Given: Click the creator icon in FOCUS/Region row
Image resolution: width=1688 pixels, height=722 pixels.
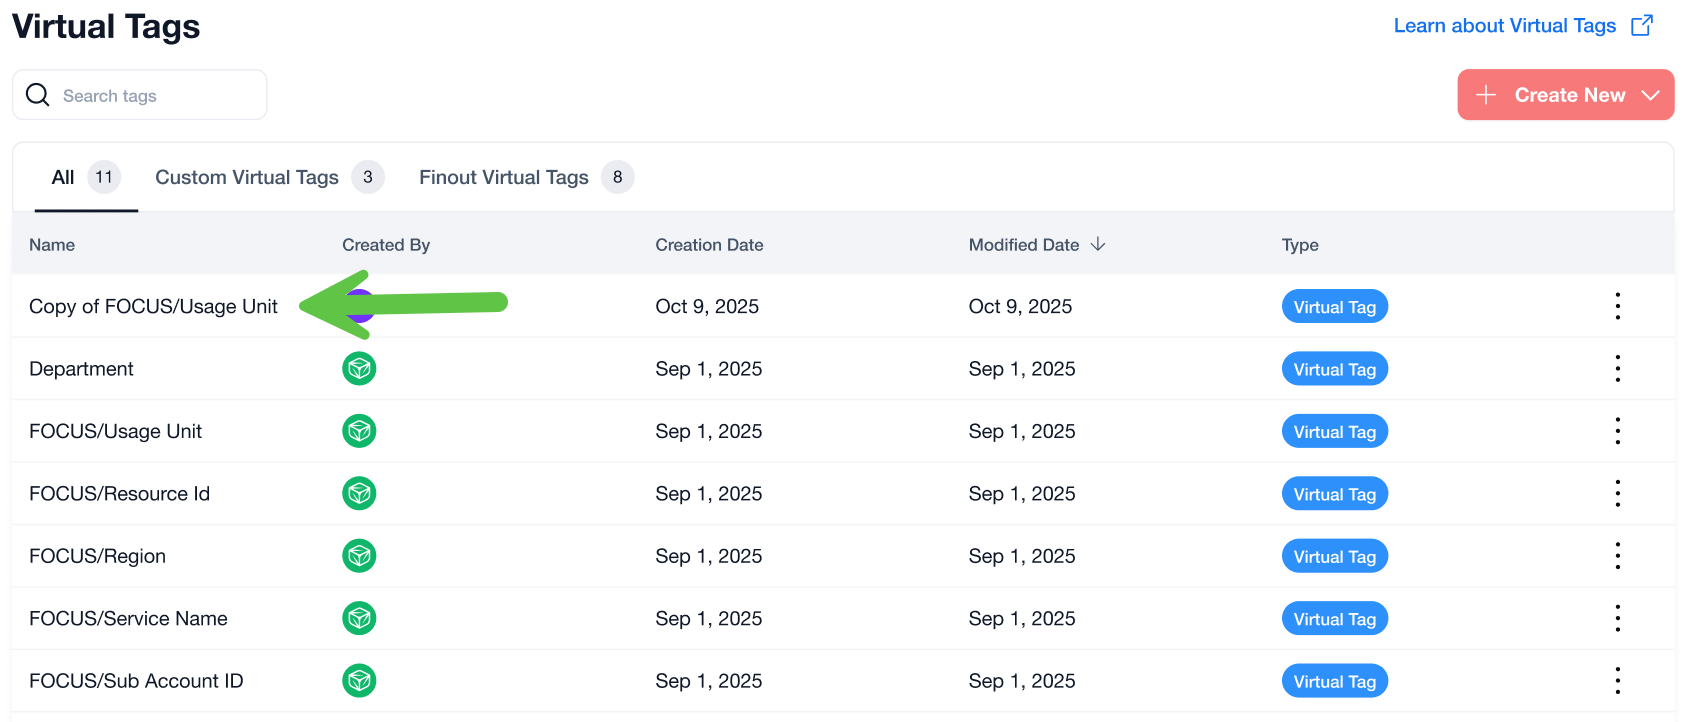Looking at the screenshot, I should (359, 556).
